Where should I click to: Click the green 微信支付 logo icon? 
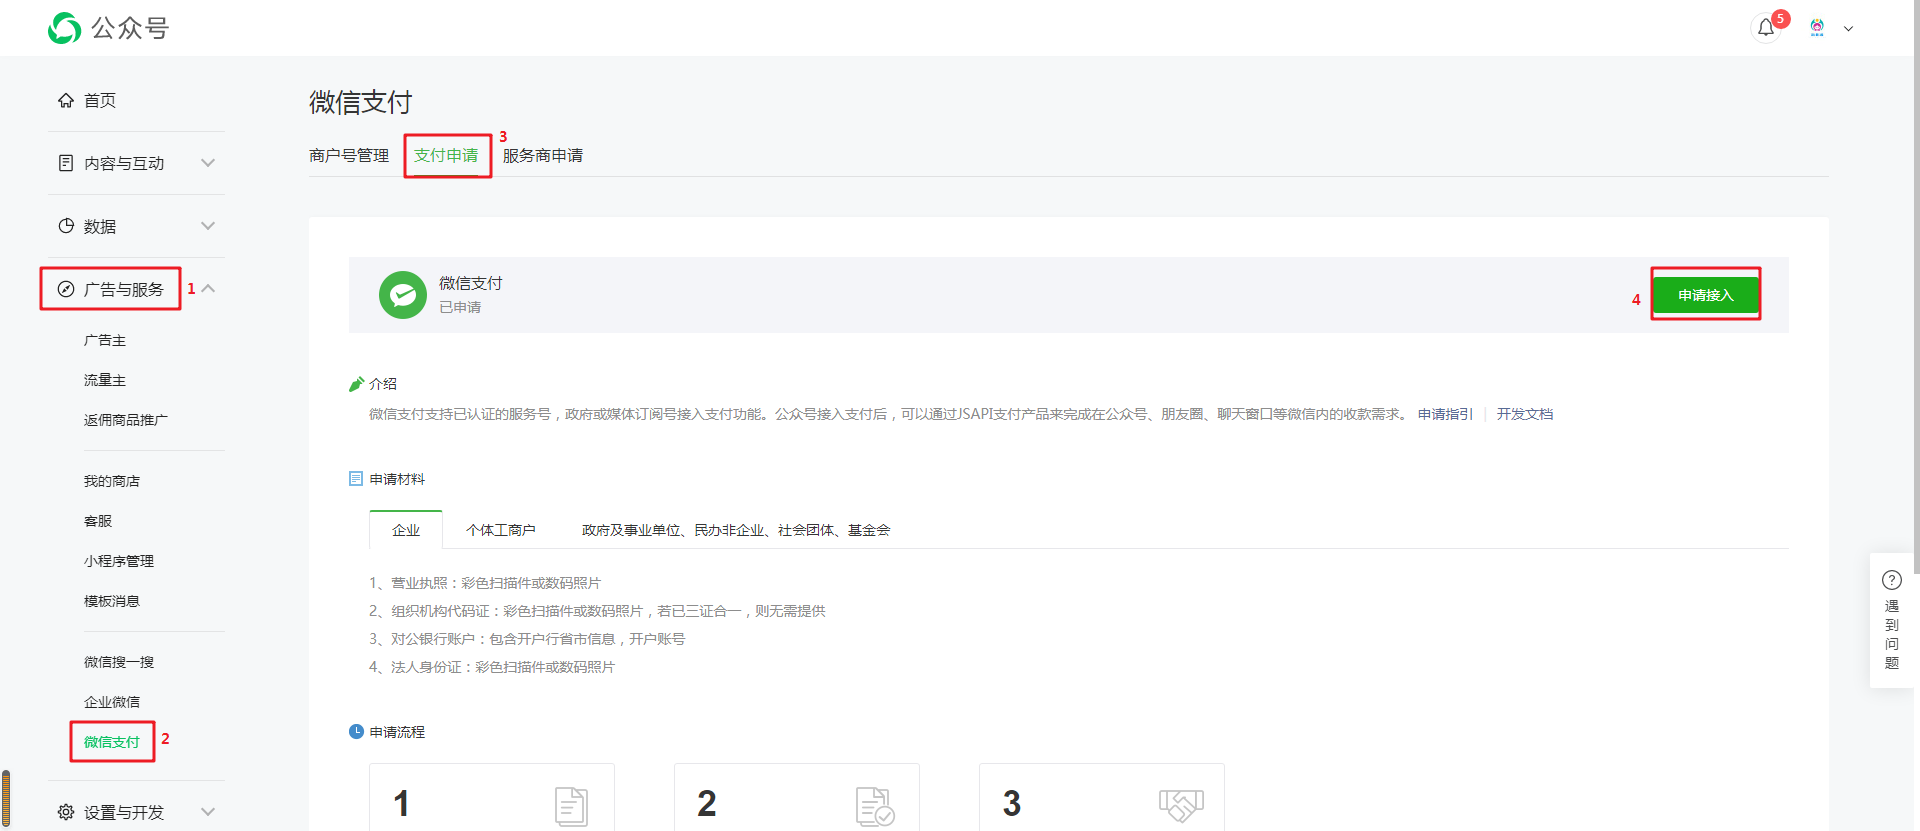403,295
